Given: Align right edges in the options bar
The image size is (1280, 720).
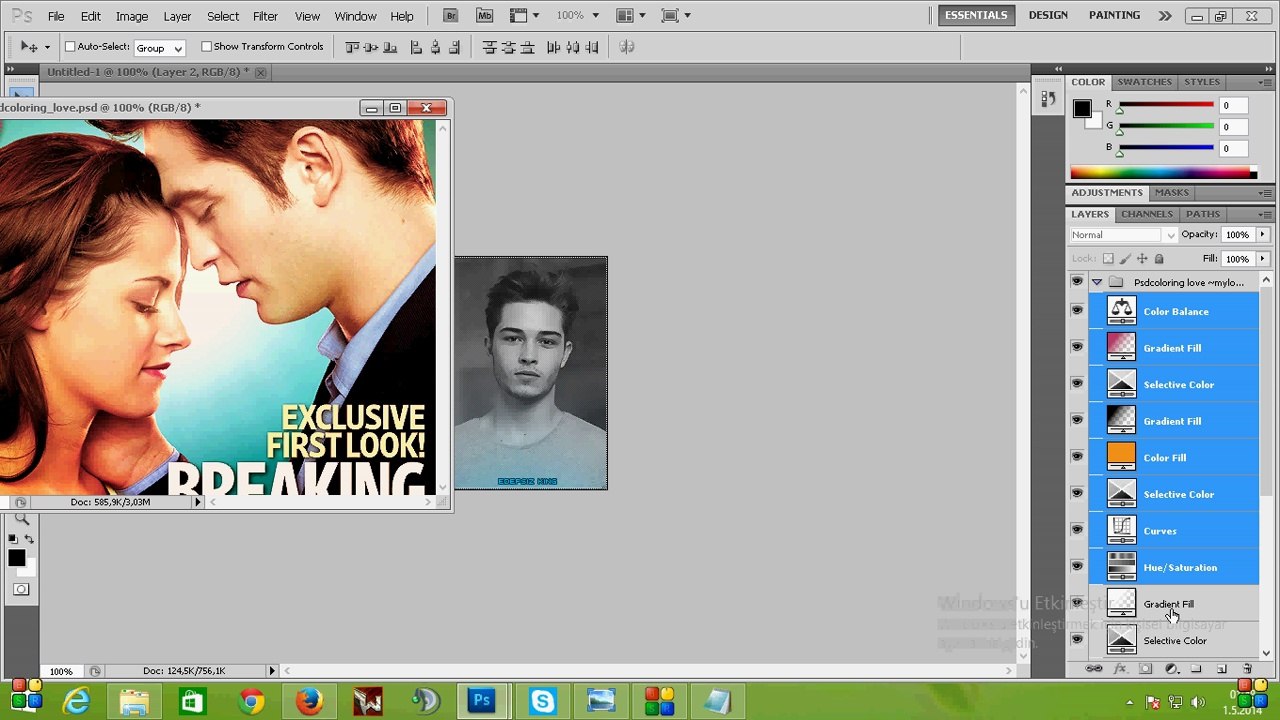Looking at the screenshot, I should [x=455, y=47].
